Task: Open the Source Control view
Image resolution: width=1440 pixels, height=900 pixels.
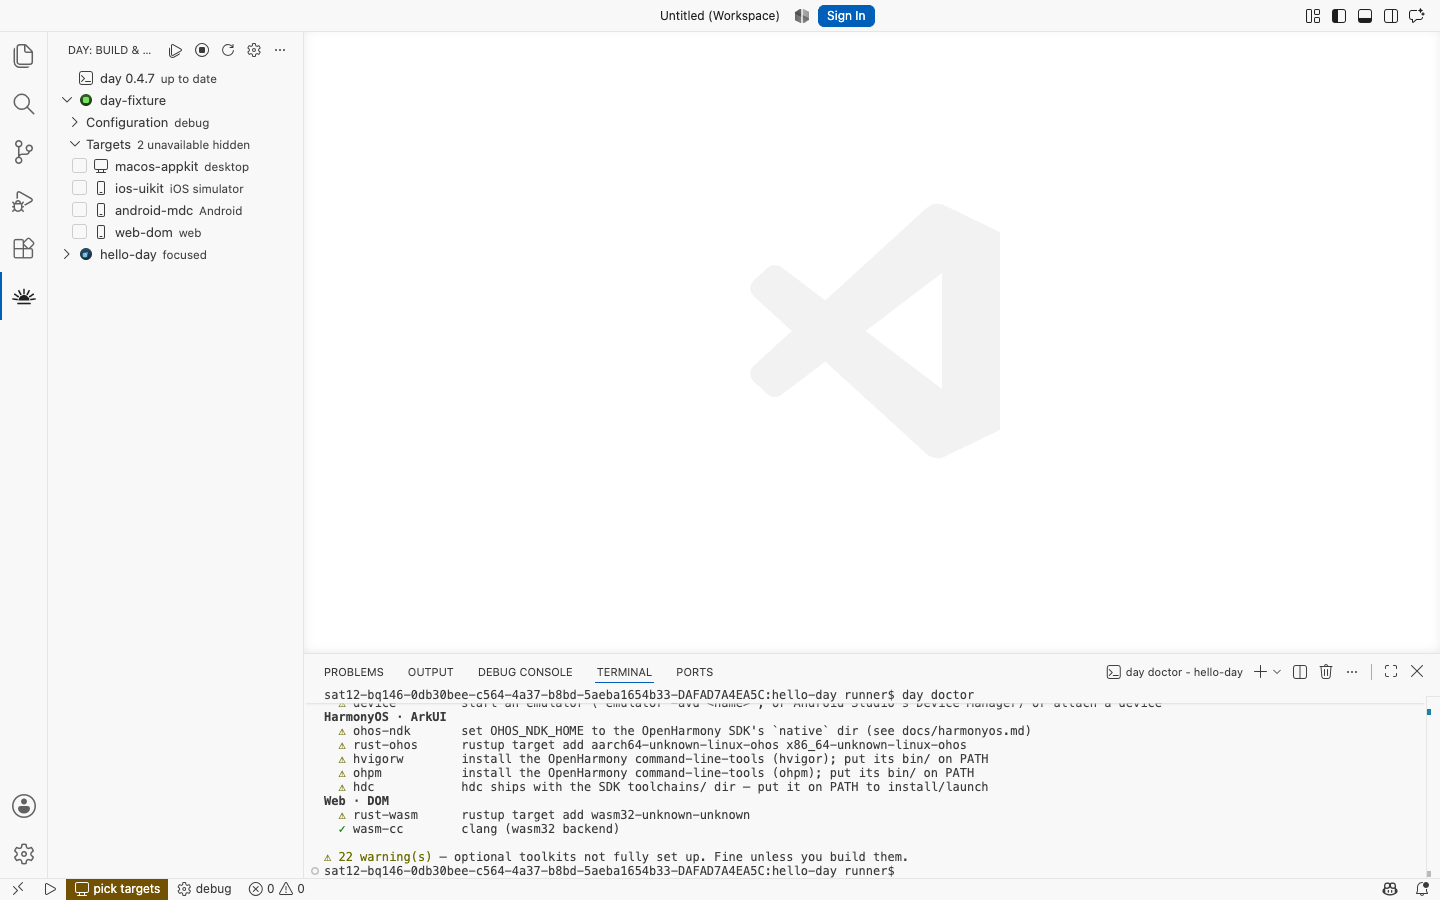Action: tap(24, 152)
